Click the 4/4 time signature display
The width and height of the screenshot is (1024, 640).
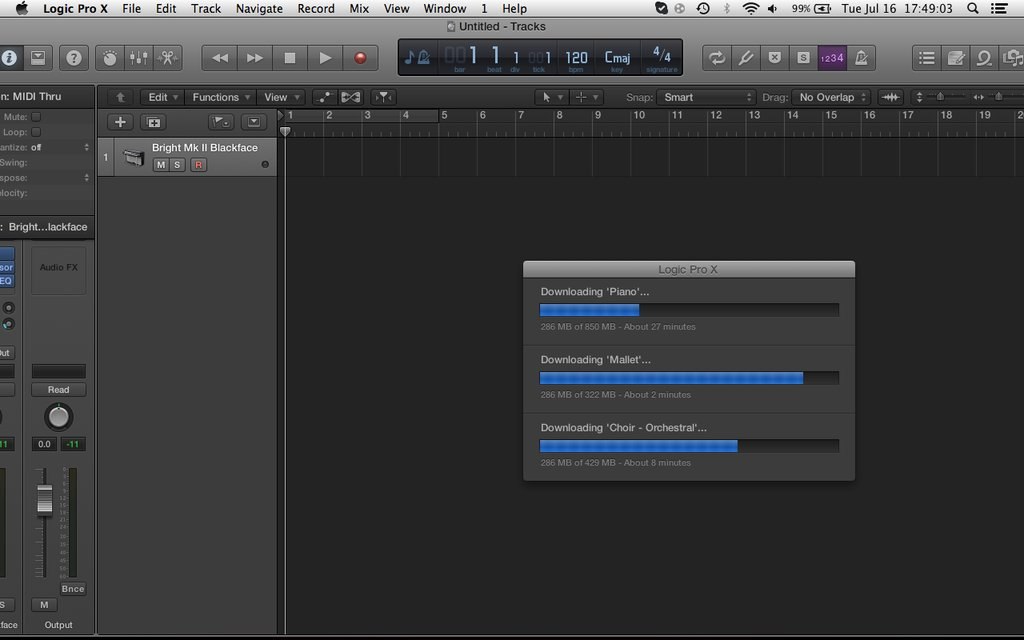(662, 57)
